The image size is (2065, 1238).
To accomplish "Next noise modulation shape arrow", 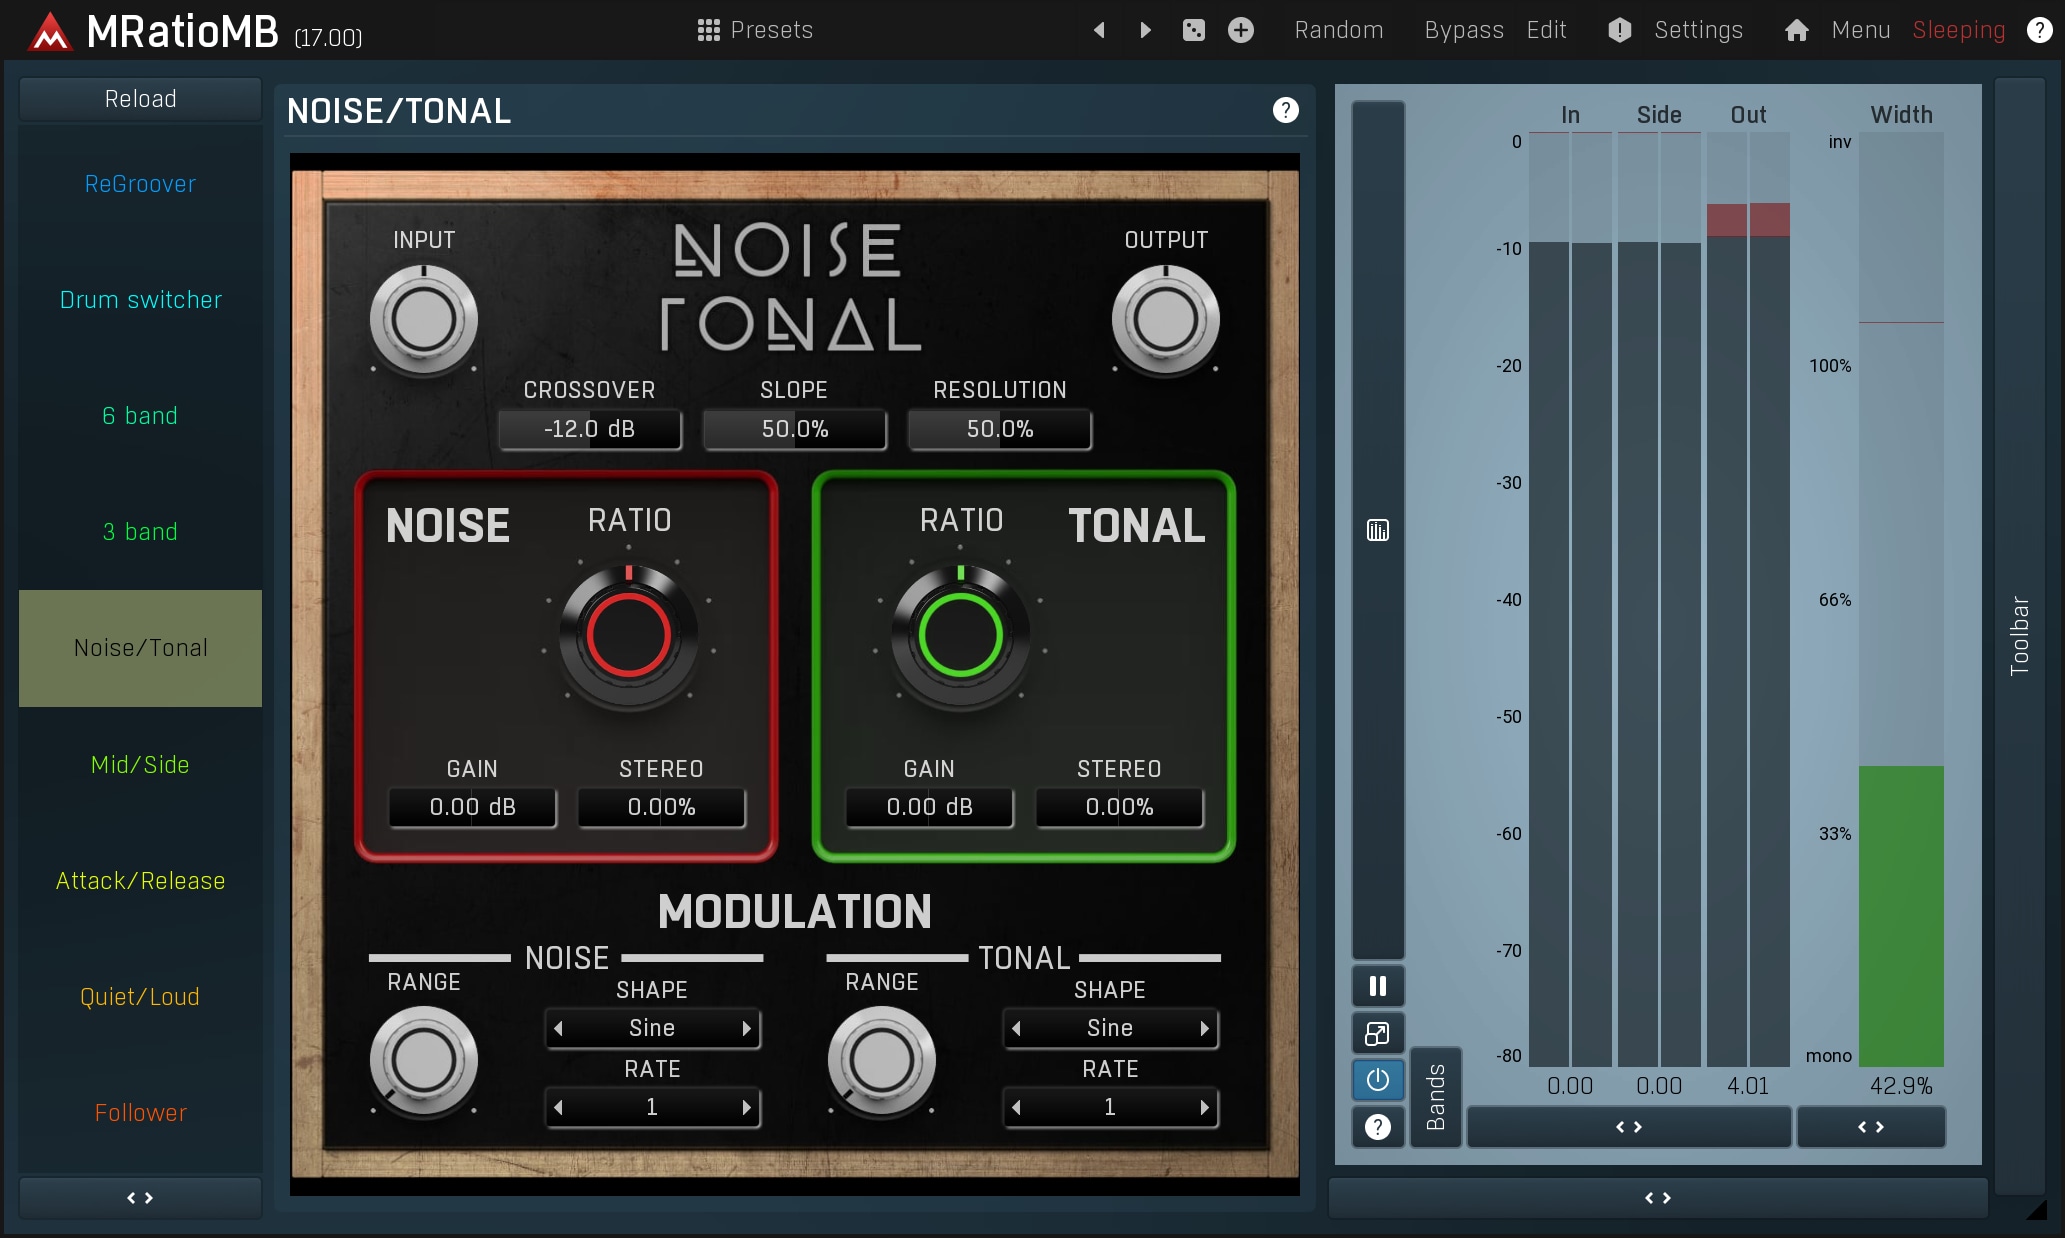I will (x=746, y=1028).
